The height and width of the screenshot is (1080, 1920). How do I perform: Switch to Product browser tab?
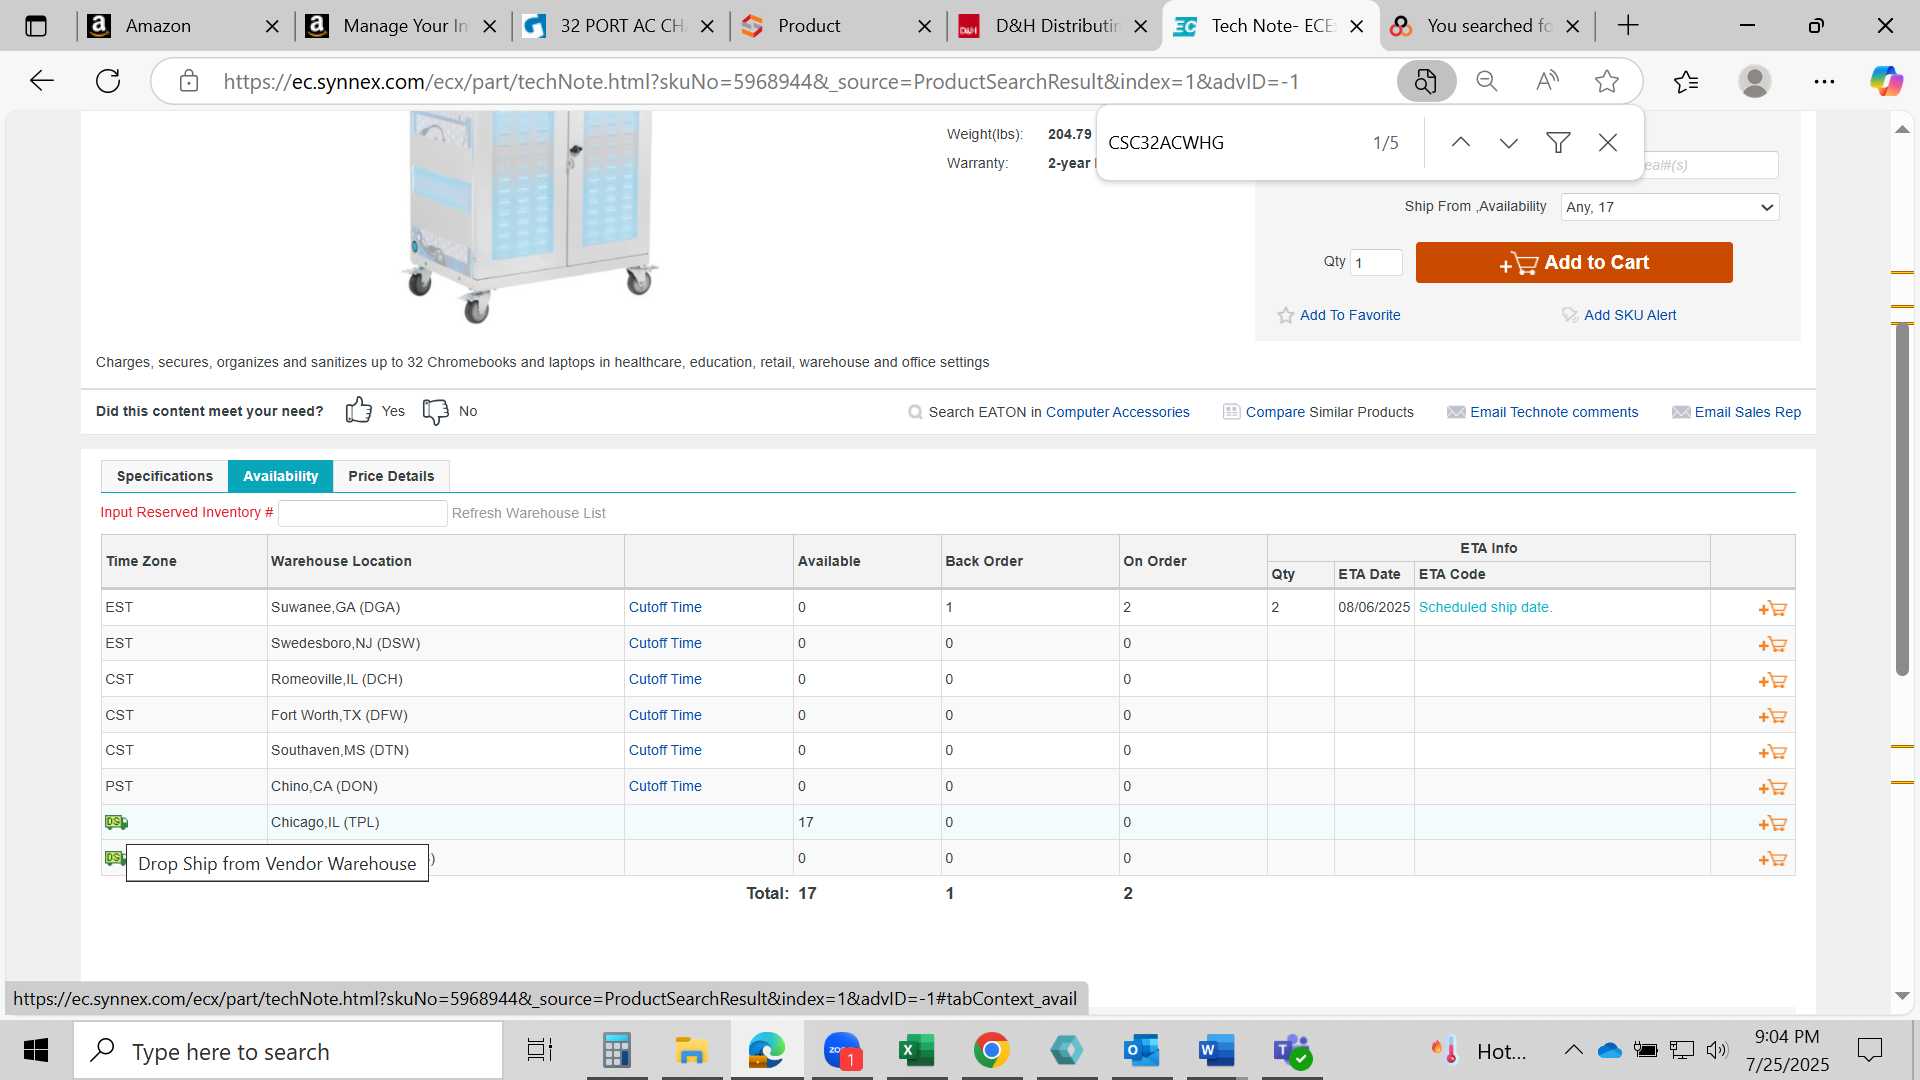[x=838, y=26]
